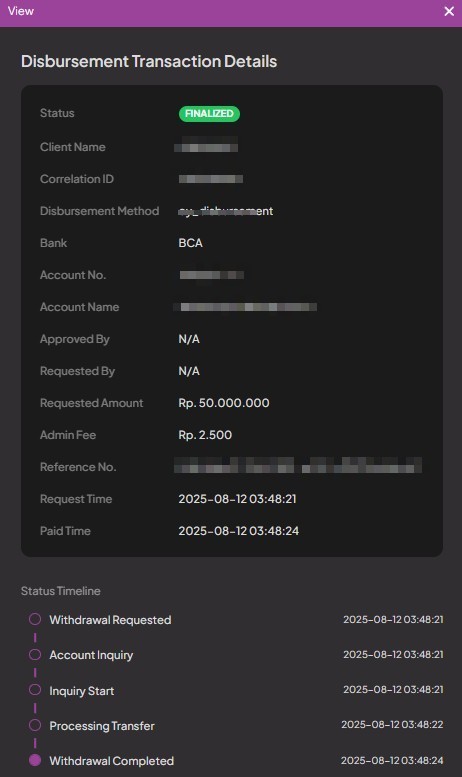Click the blurred Reference No. value
The height and width of the screenshot is (777, 462).
coord(298,466)
